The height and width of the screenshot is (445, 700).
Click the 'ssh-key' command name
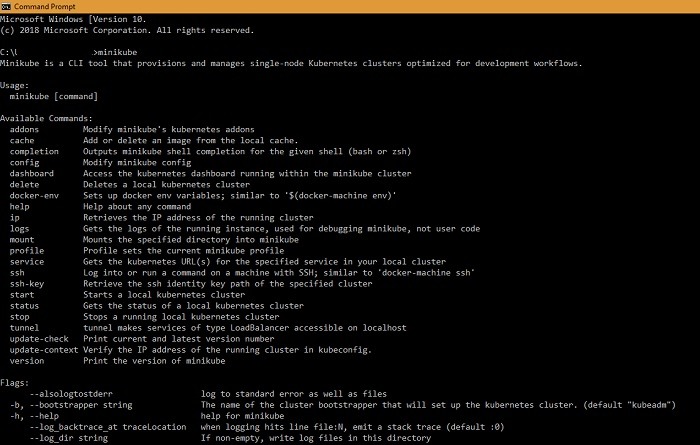(27, 284)
